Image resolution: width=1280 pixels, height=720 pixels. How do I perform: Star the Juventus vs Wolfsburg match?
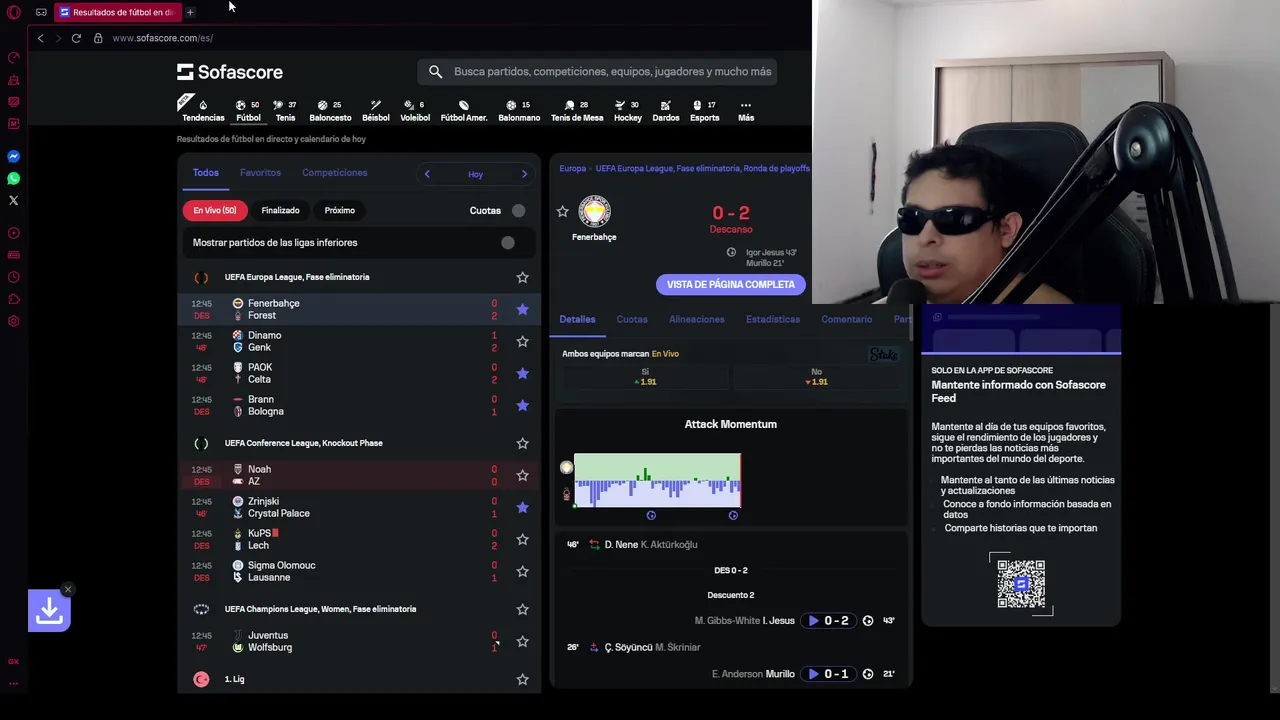pyautogui.click(x=522, y=642)
